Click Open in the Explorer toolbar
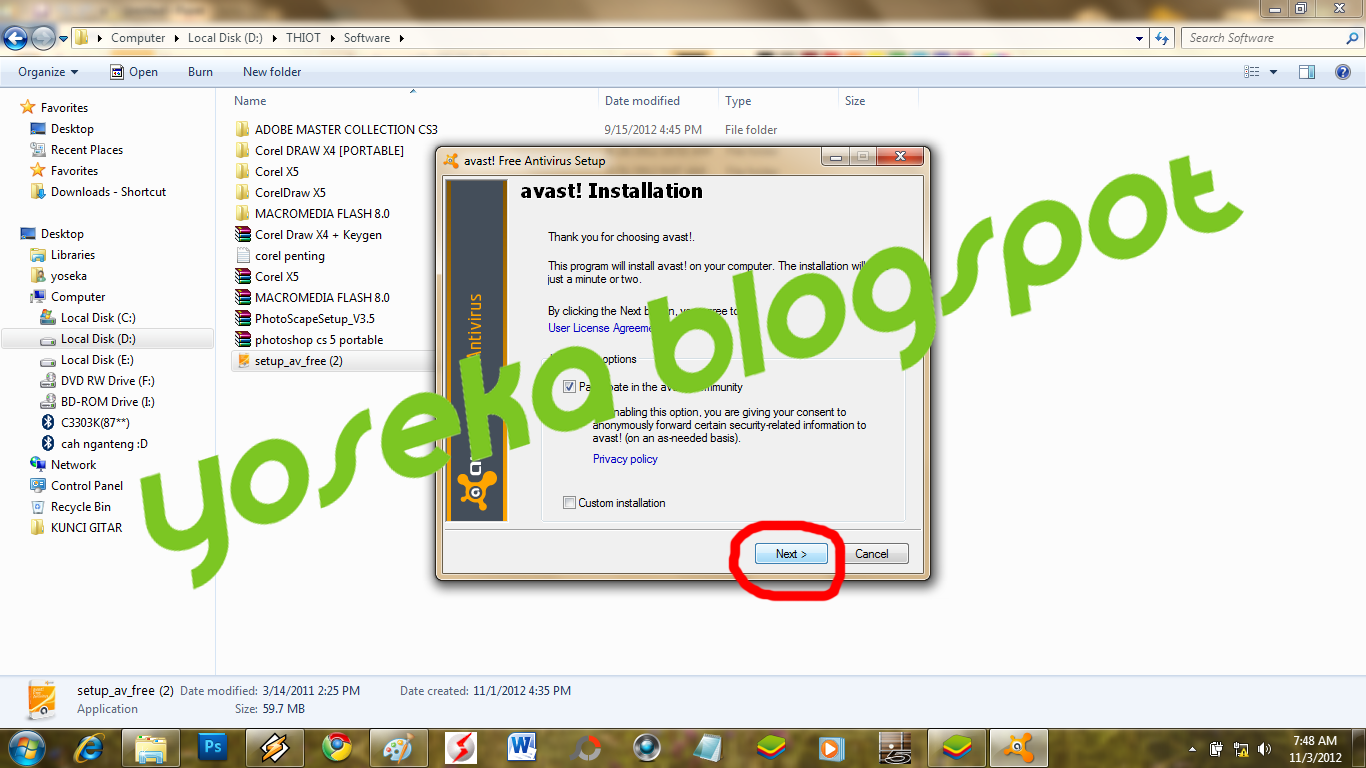The width and height of the screenshot is (1366, 768). (x=133, y=72)
